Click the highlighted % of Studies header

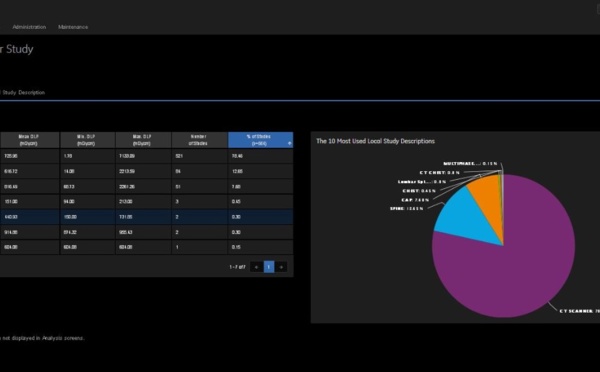(x=261, y=140)
